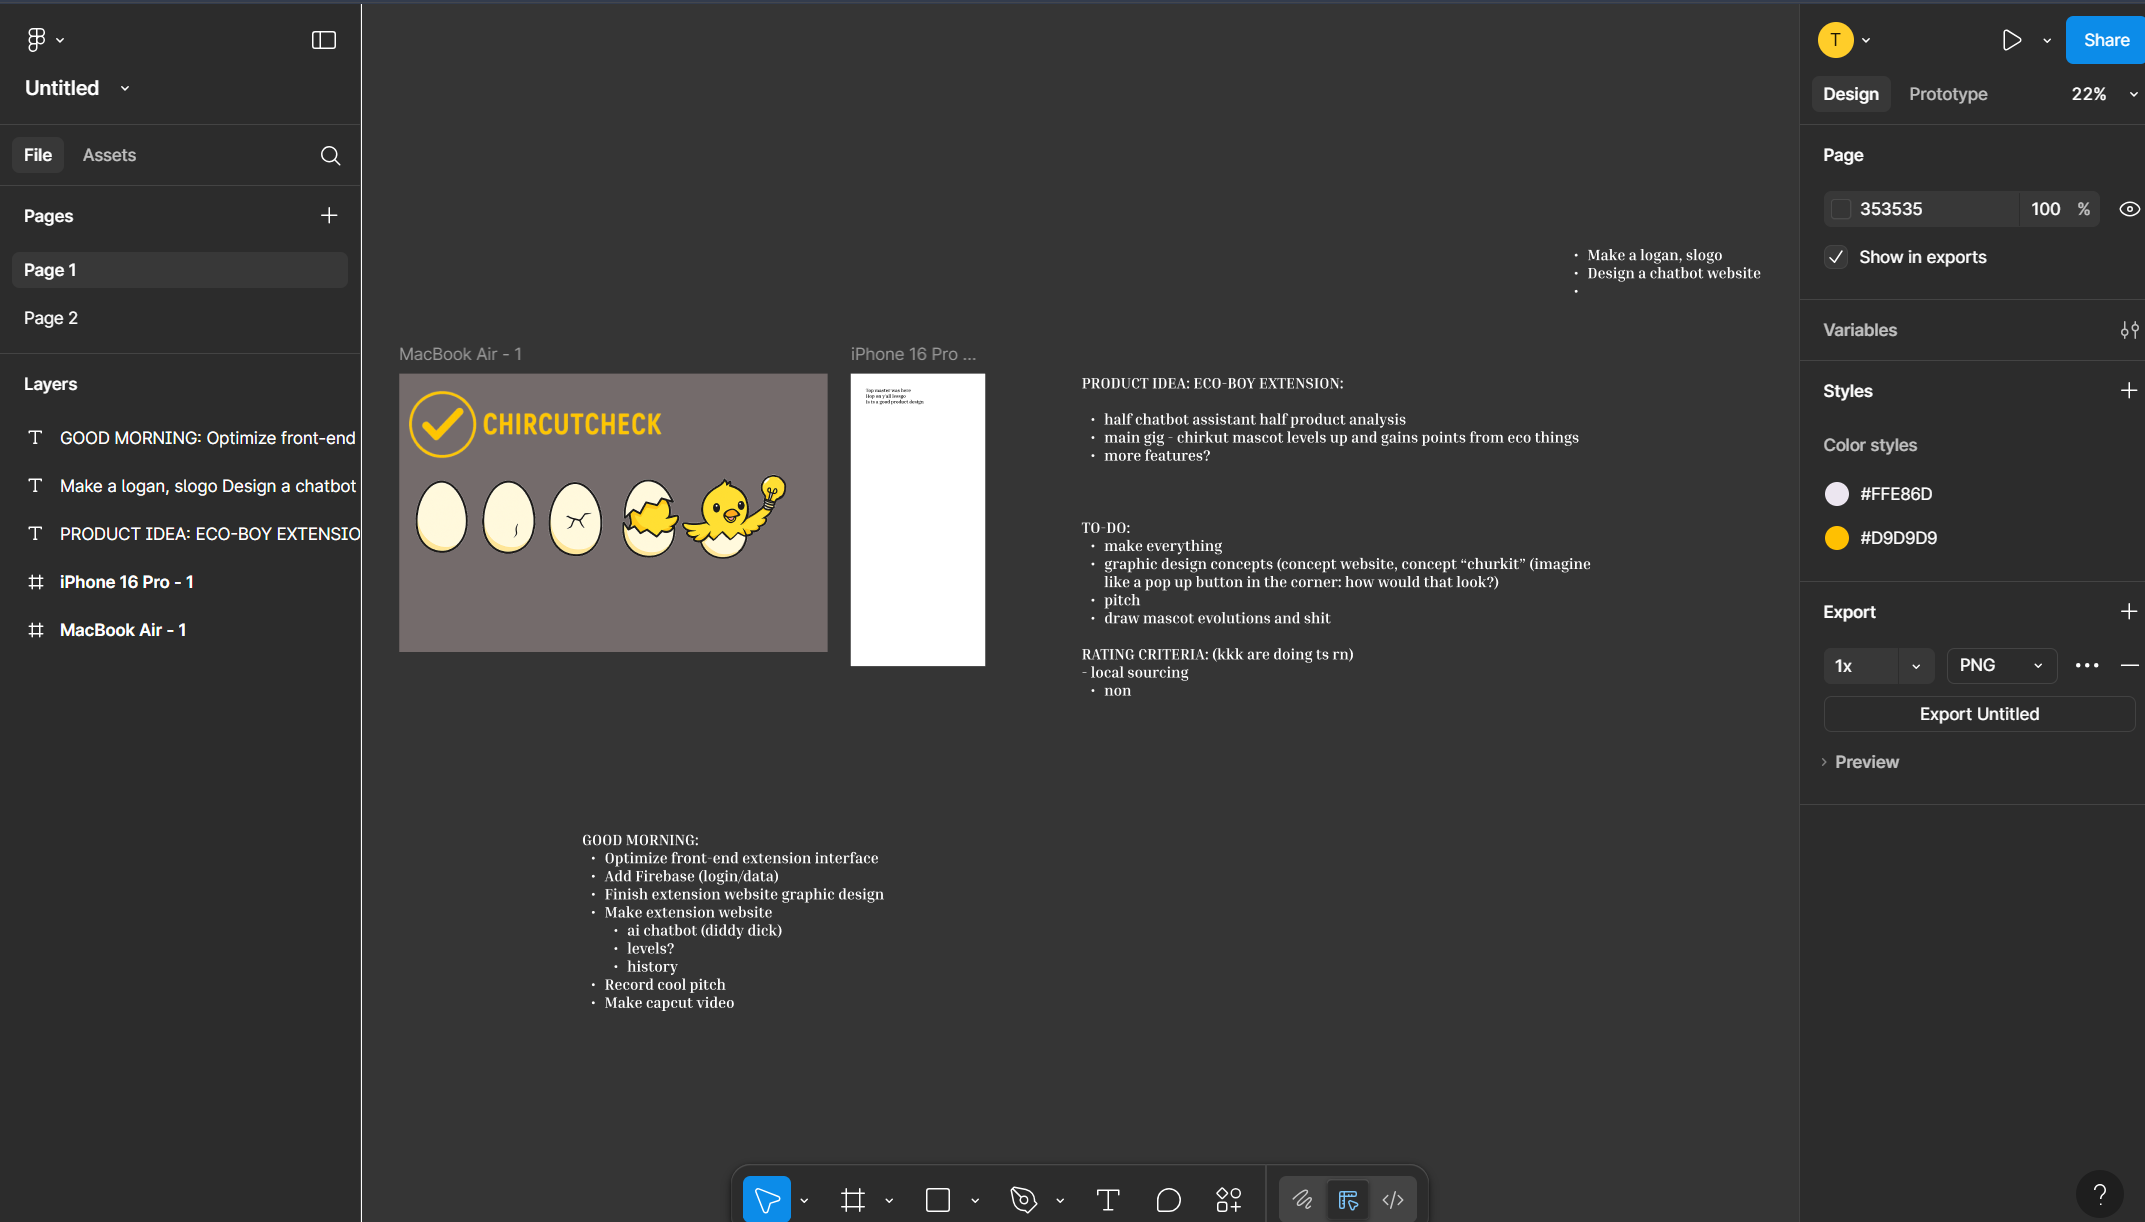Toggle page background visibility eye
This screenshot has width=2145, height=1222.
[x=2129, y=209]
